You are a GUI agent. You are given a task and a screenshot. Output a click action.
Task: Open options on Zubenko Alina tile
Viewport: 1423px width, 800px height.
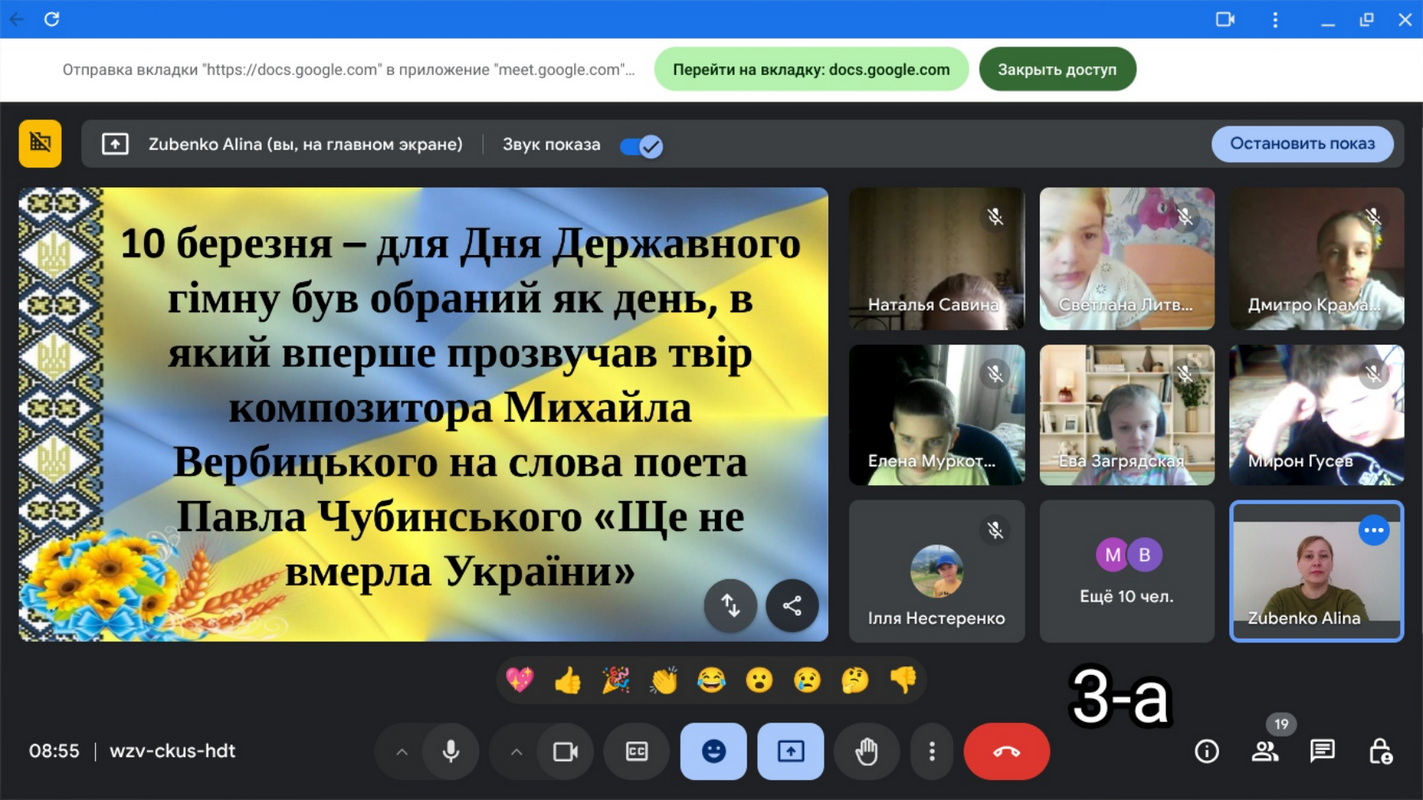click(x=1374, y=531)
